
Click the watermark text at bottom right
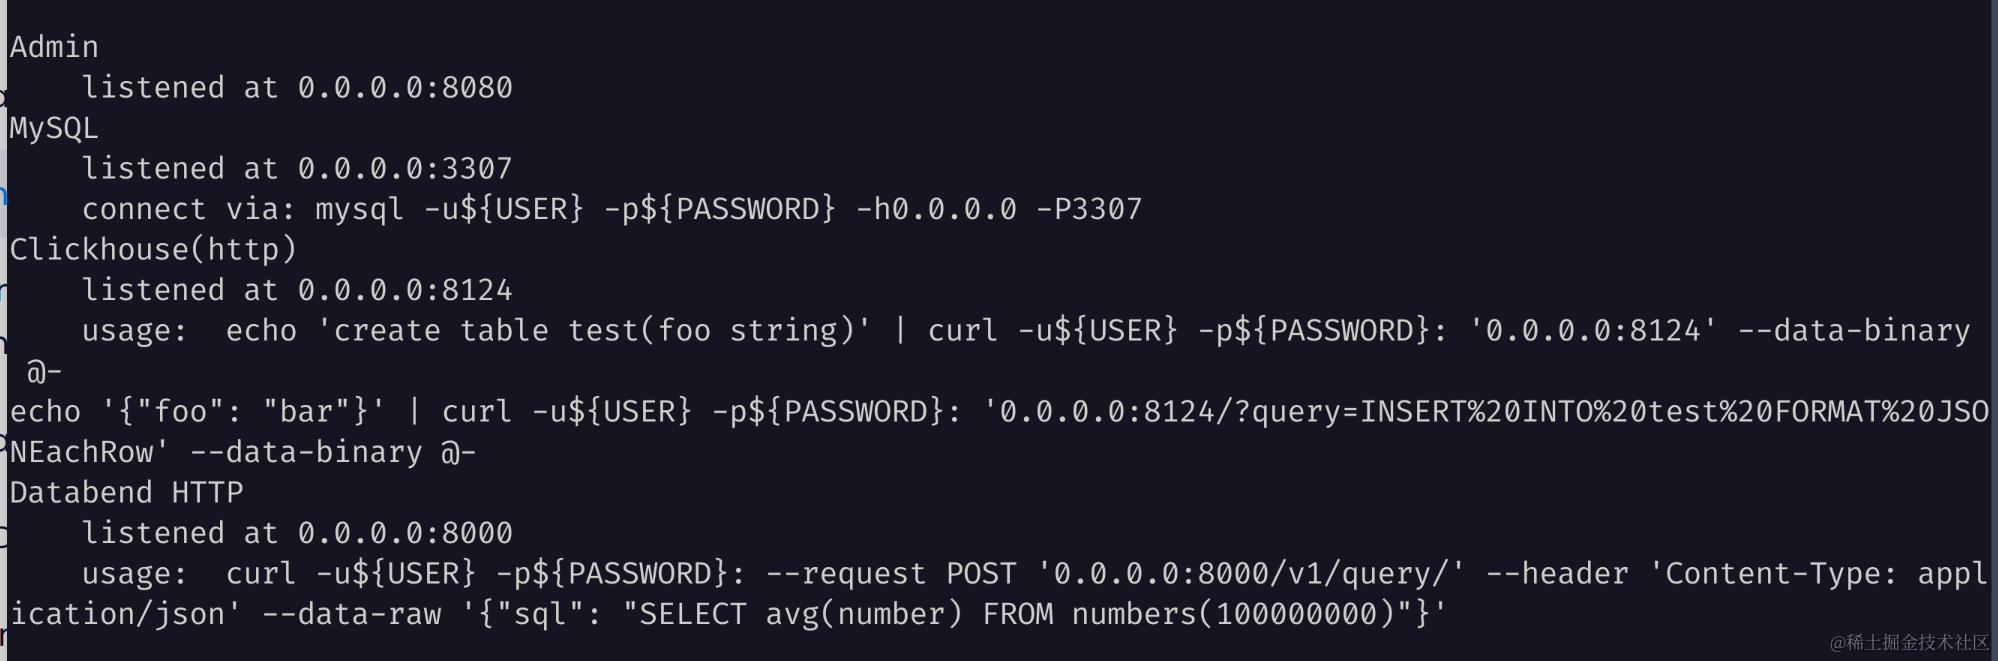pyautogui.click(x=1909, y=643)
